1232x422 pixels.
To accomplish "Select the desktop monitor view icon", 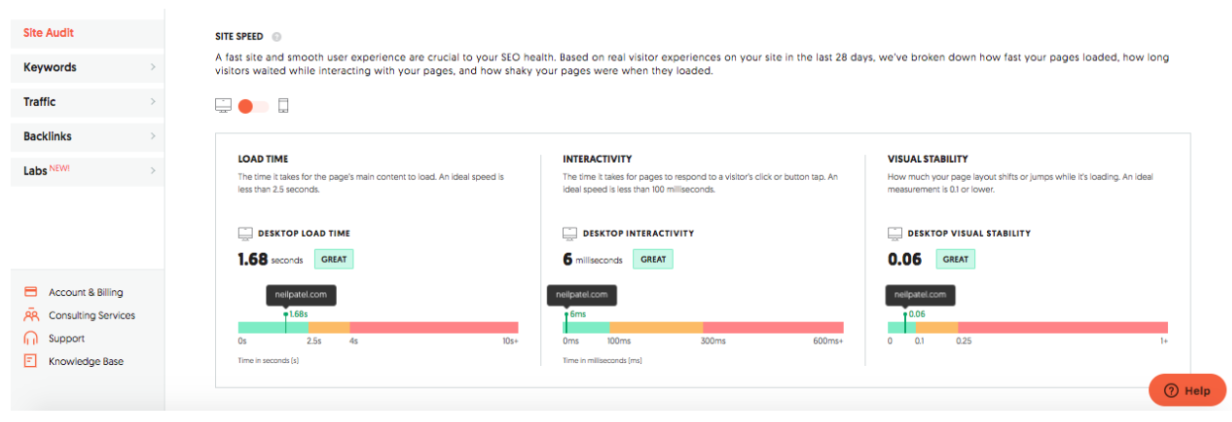I will [x=223, y=106].
